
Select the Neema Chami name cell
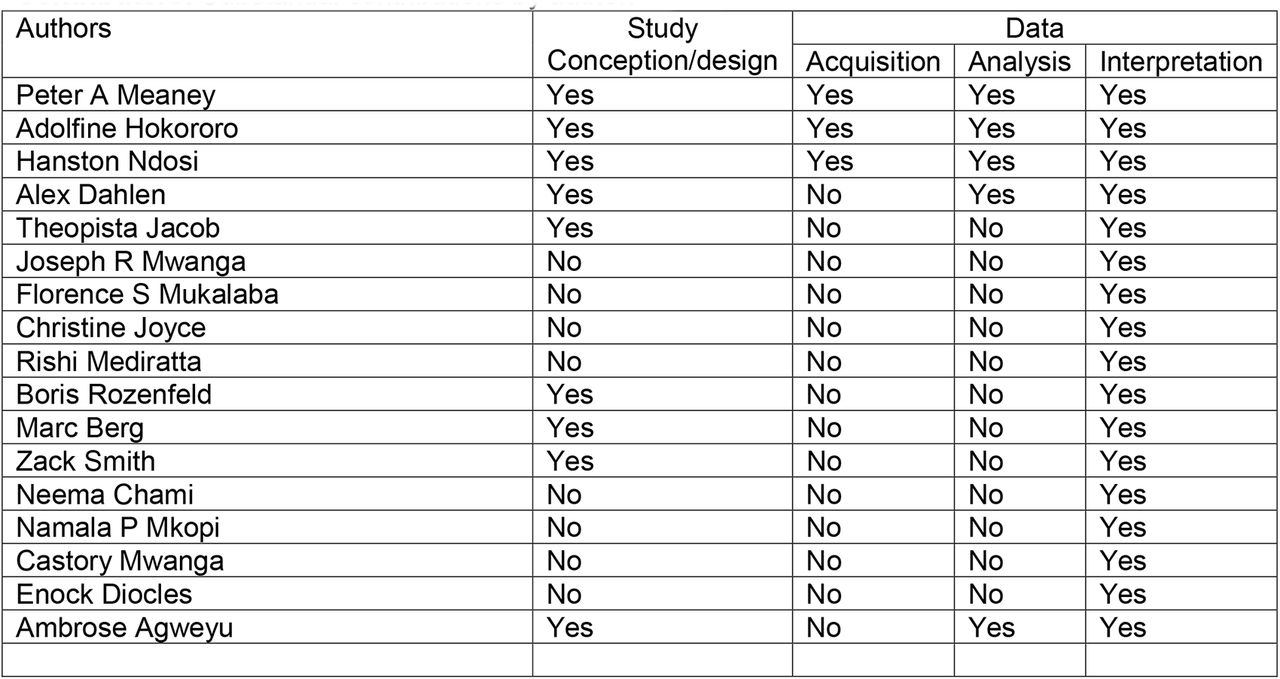click(x=267, y=494)
